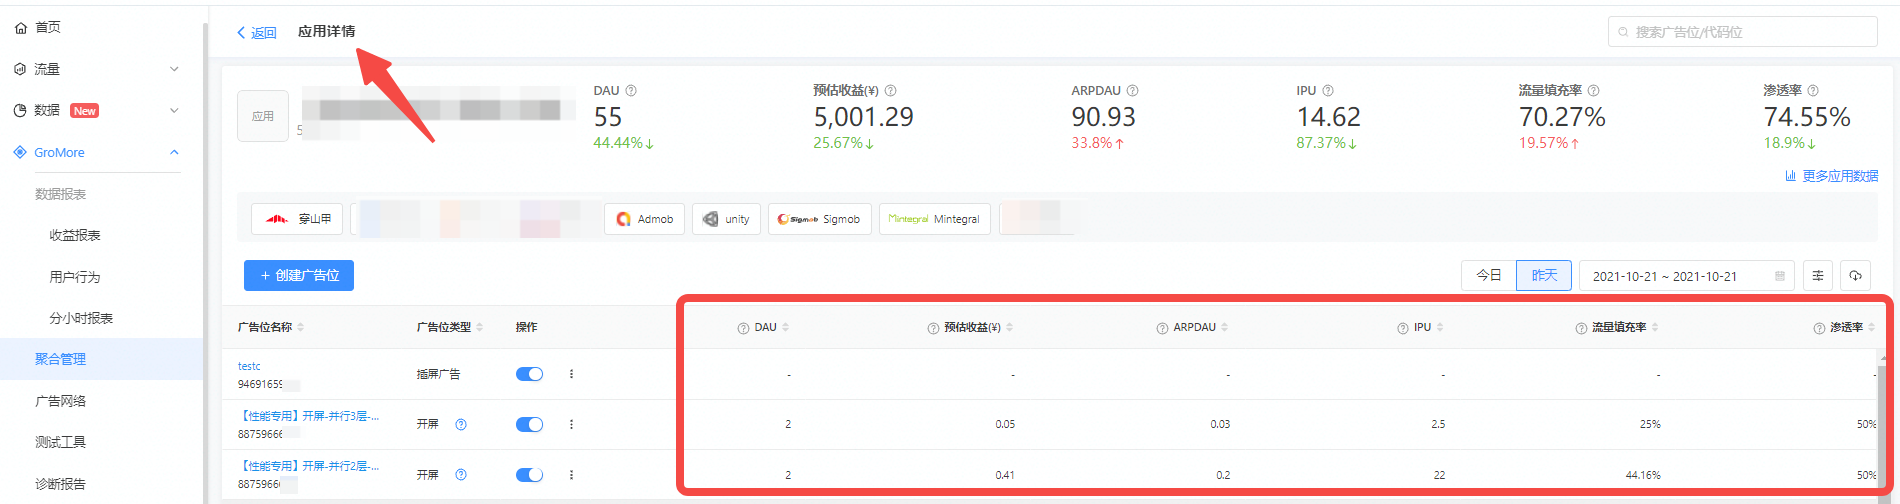
Task: Open calendar icon in date range field
Action: (1779, 276)
